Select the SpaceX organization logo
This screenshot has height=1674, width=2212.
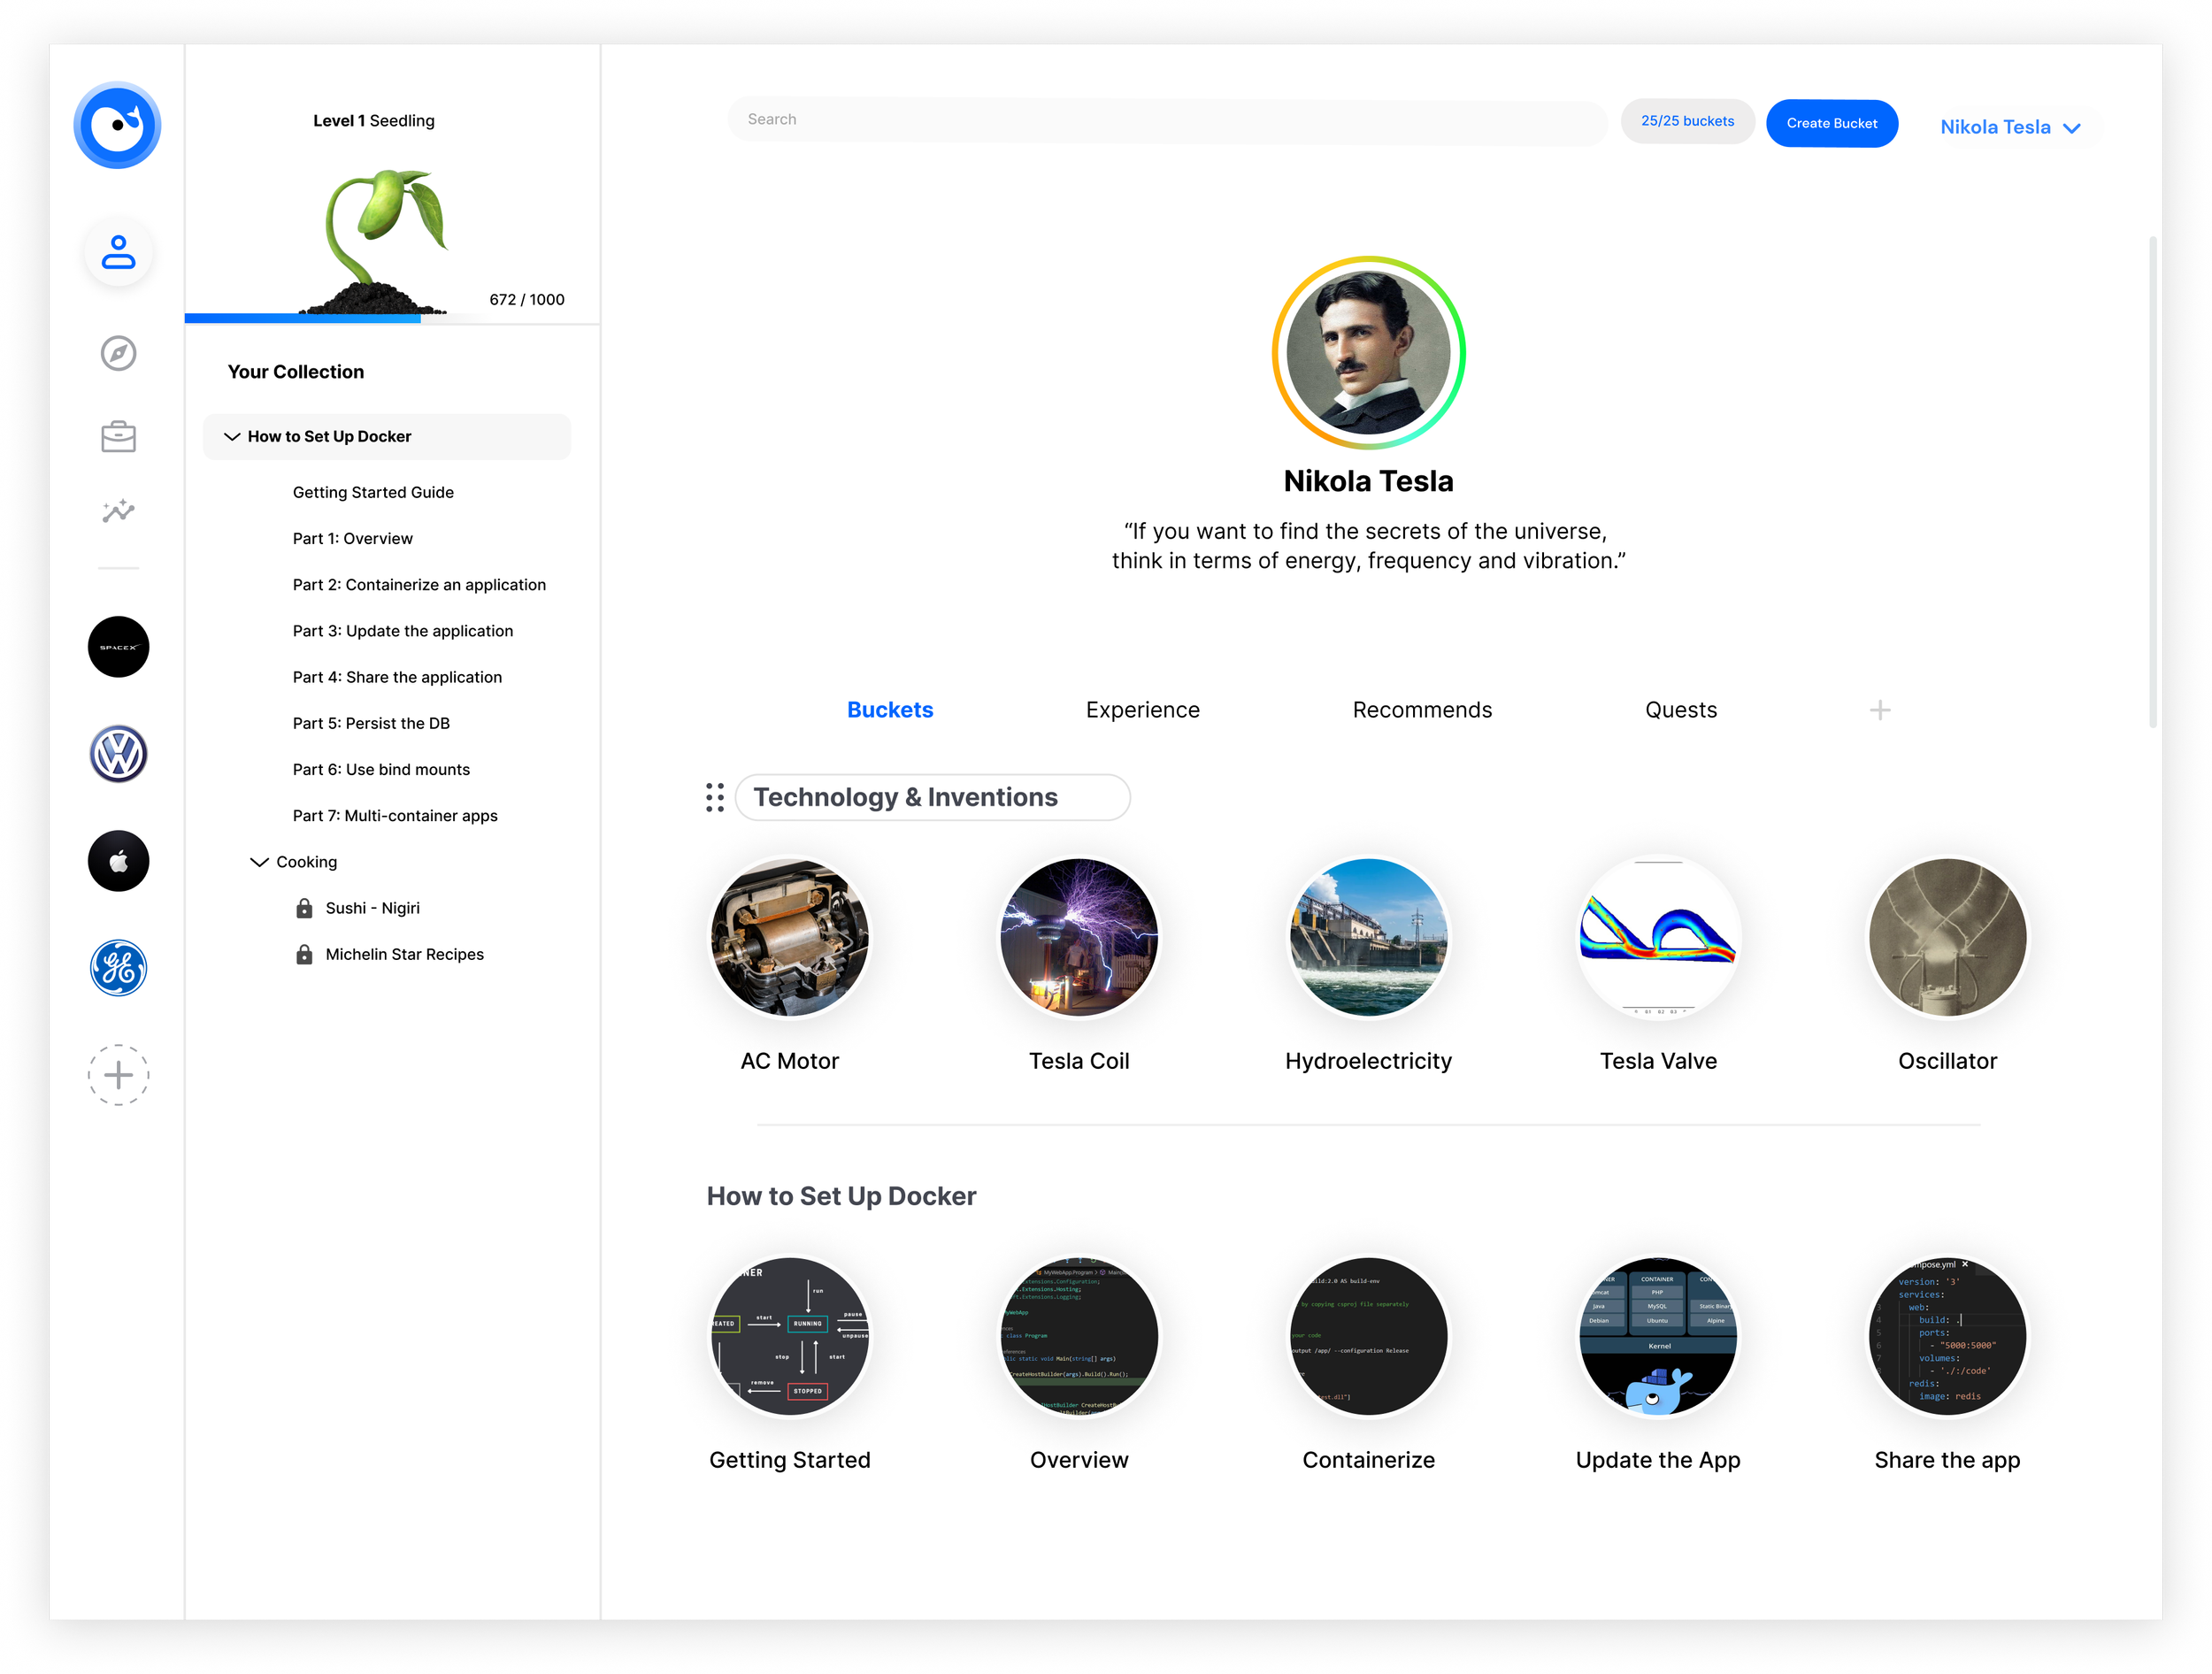coord(118,647)
